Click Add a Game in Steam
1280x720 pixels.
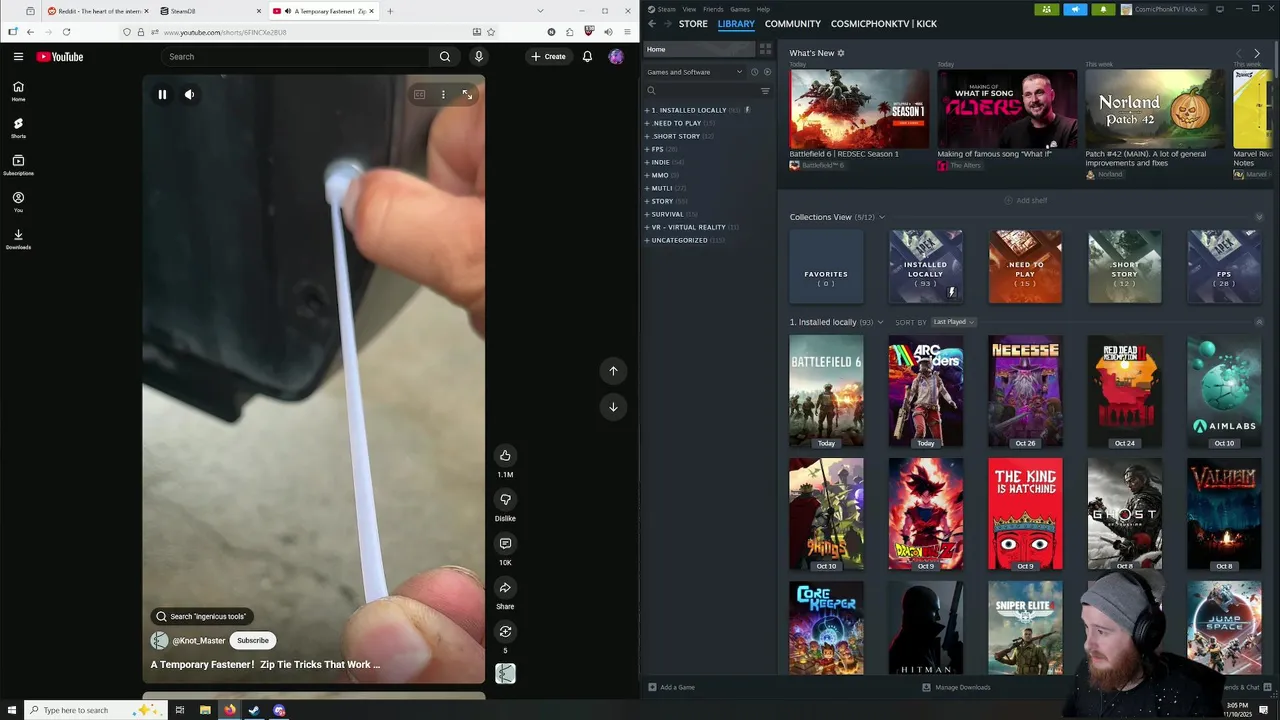671,687
